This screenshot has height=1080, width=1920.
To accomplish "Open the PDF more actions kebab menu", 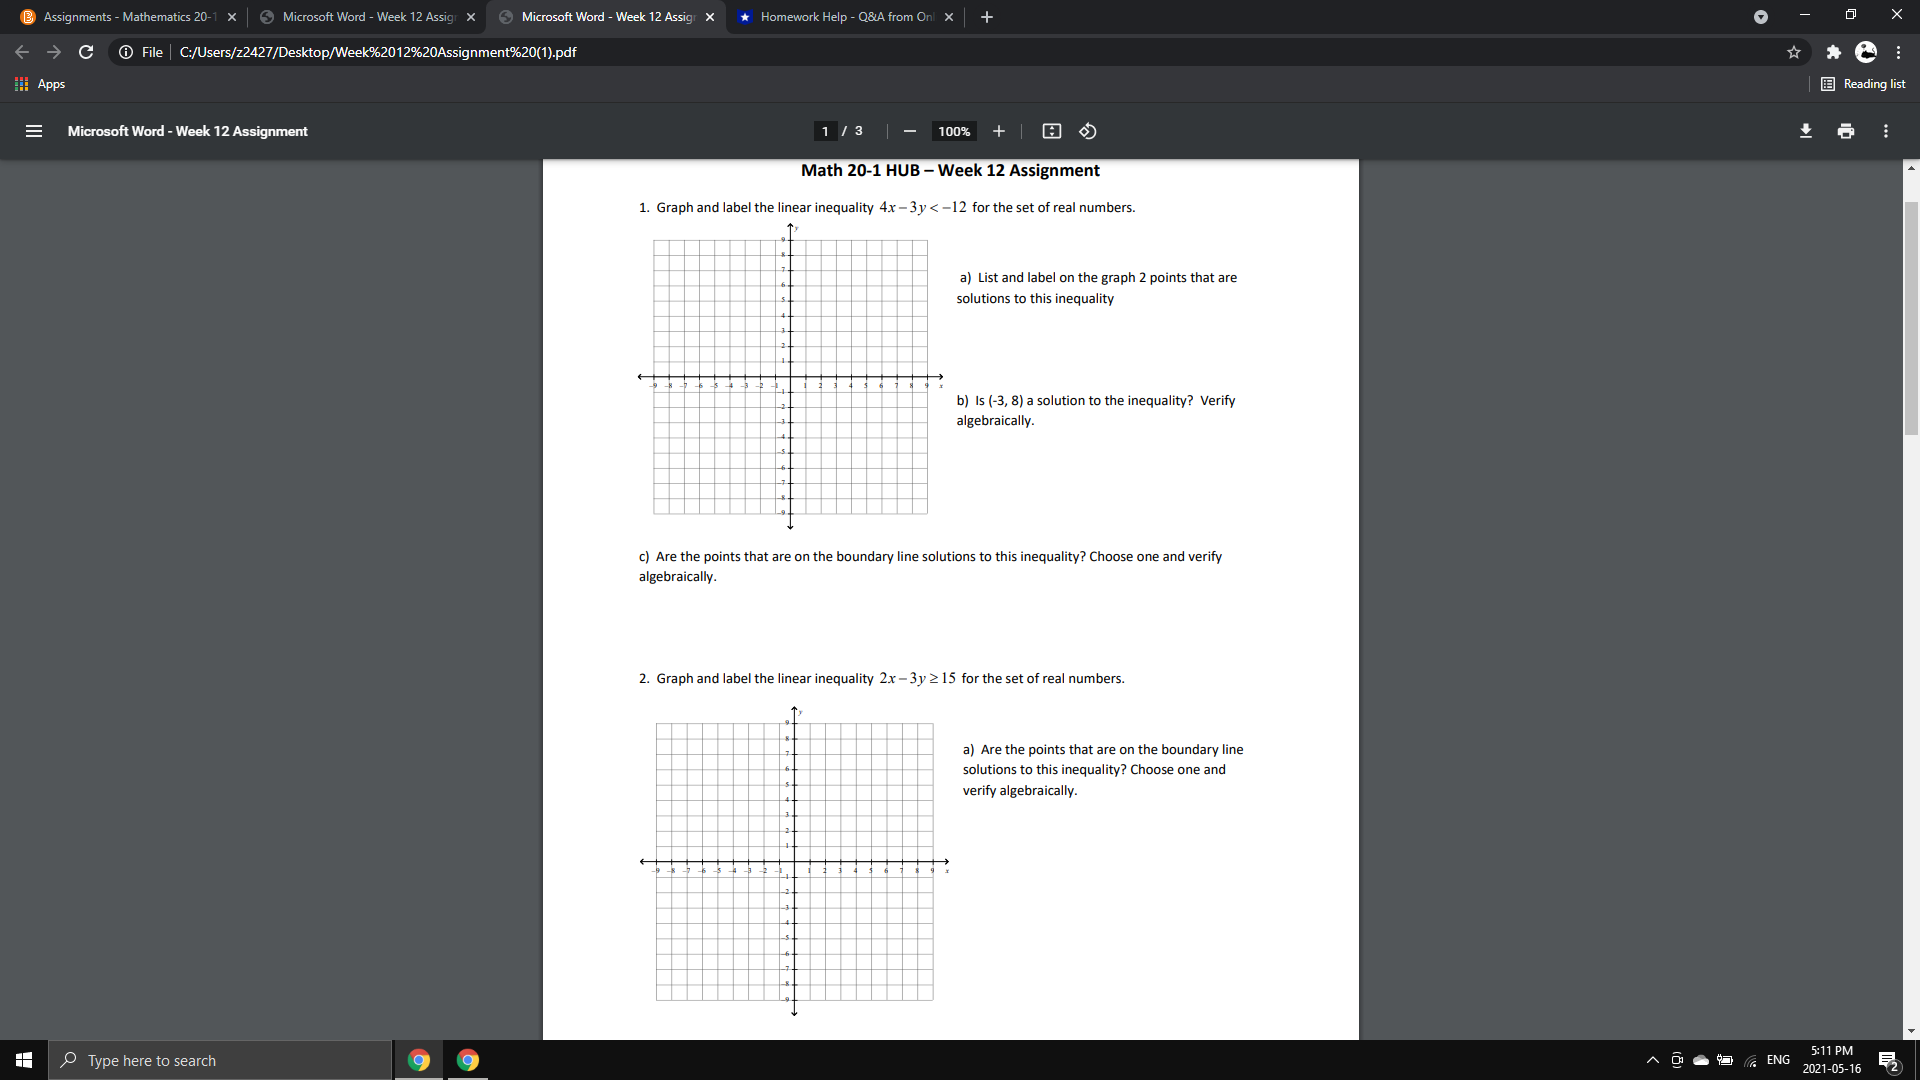I will pos(1886,131).
